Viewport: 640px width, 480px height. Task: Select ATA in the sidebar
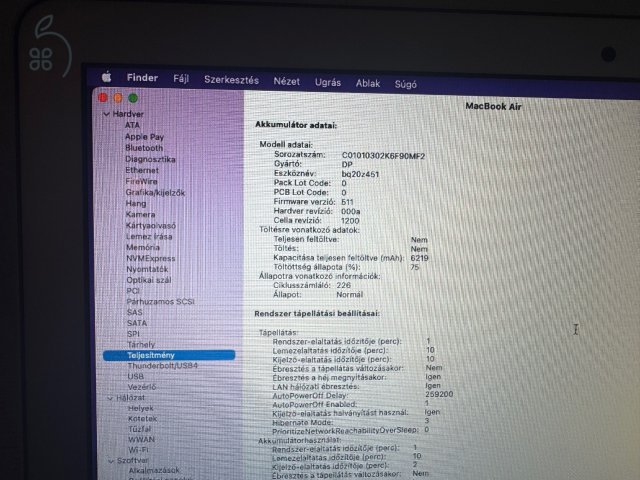[132, 125]
